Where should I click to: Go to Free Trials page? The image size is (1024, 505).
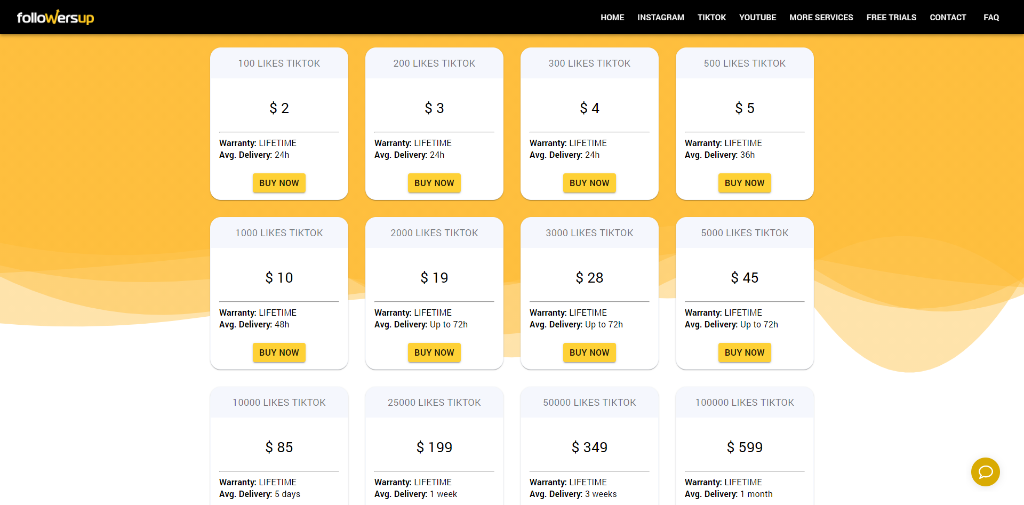coord(891,17)
